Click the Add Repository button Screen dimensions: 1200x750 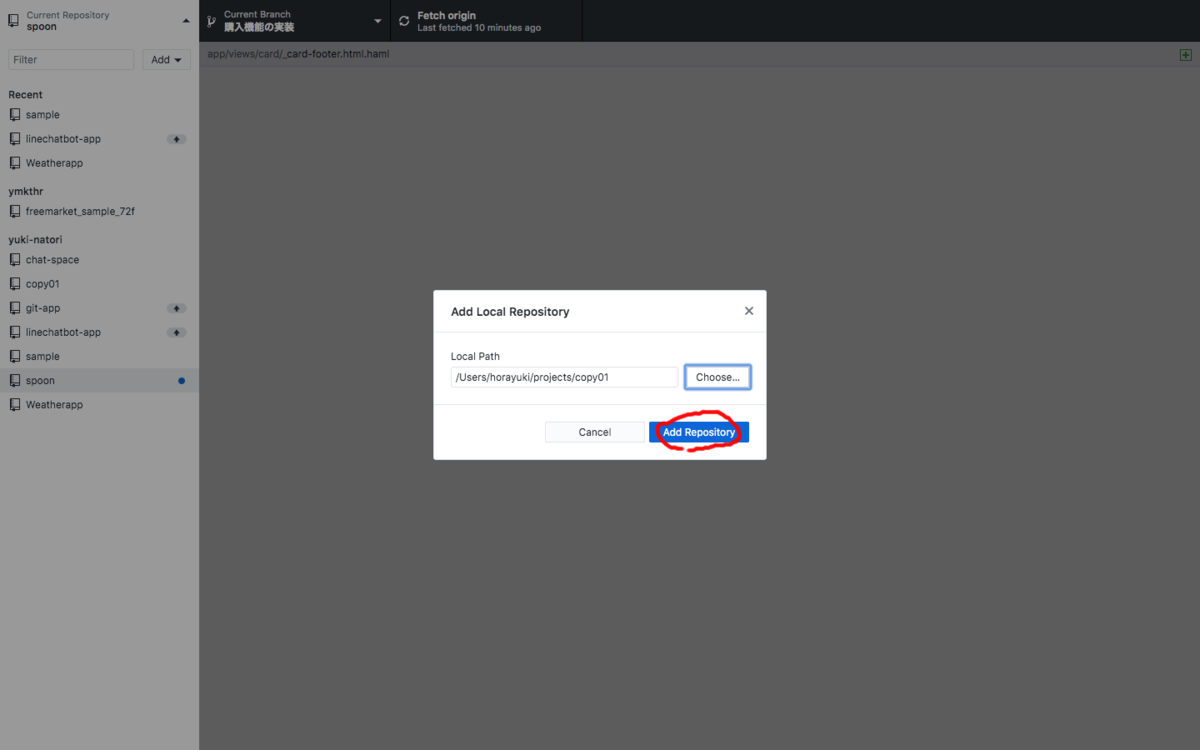699,432
